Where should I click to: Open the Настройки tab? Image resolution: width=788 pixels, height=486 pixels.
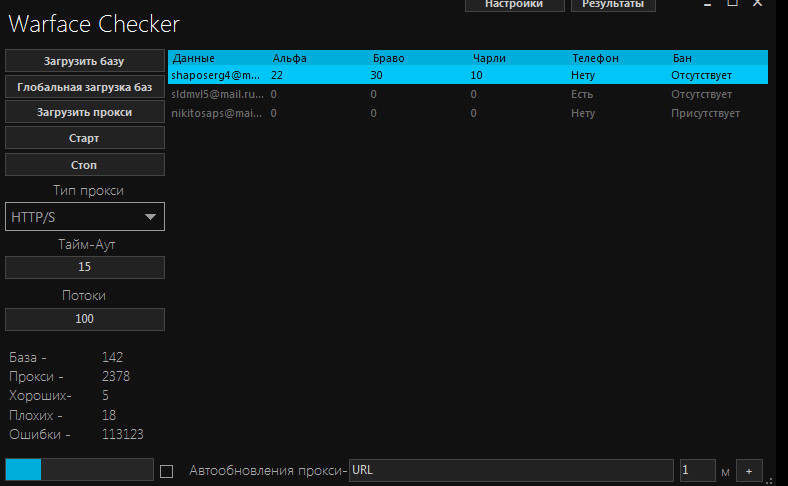point(515,5)
